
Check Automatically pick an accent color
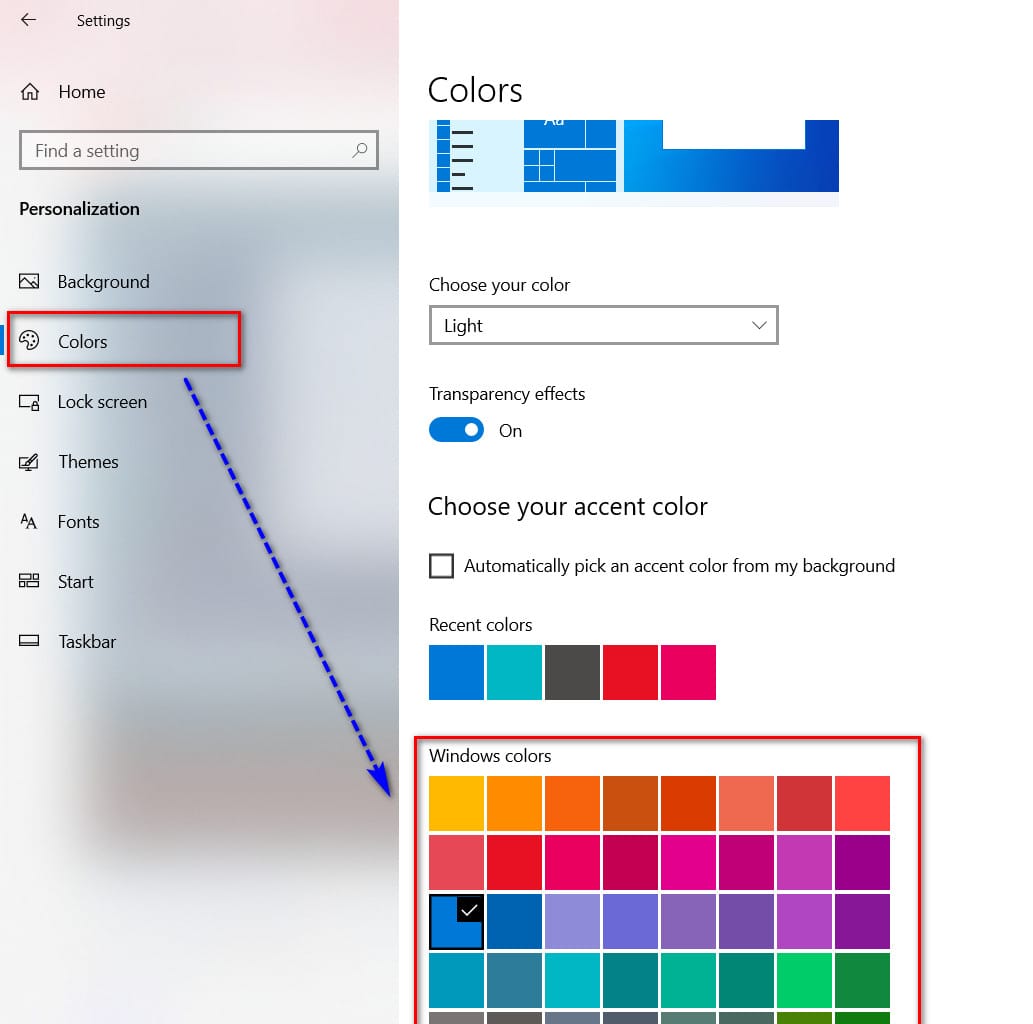tap(441, 565)
